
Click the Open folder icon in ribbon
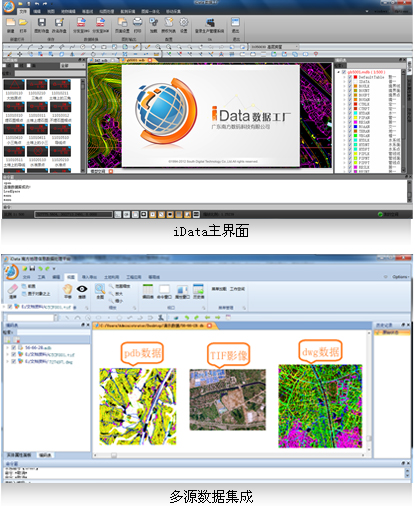coord(23,22)
